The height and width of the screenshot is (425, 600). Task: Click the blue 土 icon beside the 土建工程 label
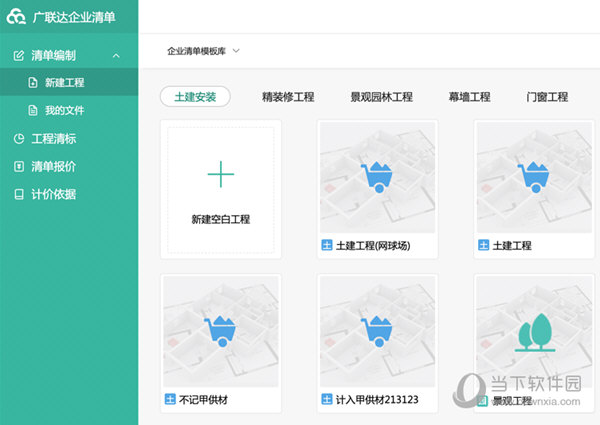(484, 245)
